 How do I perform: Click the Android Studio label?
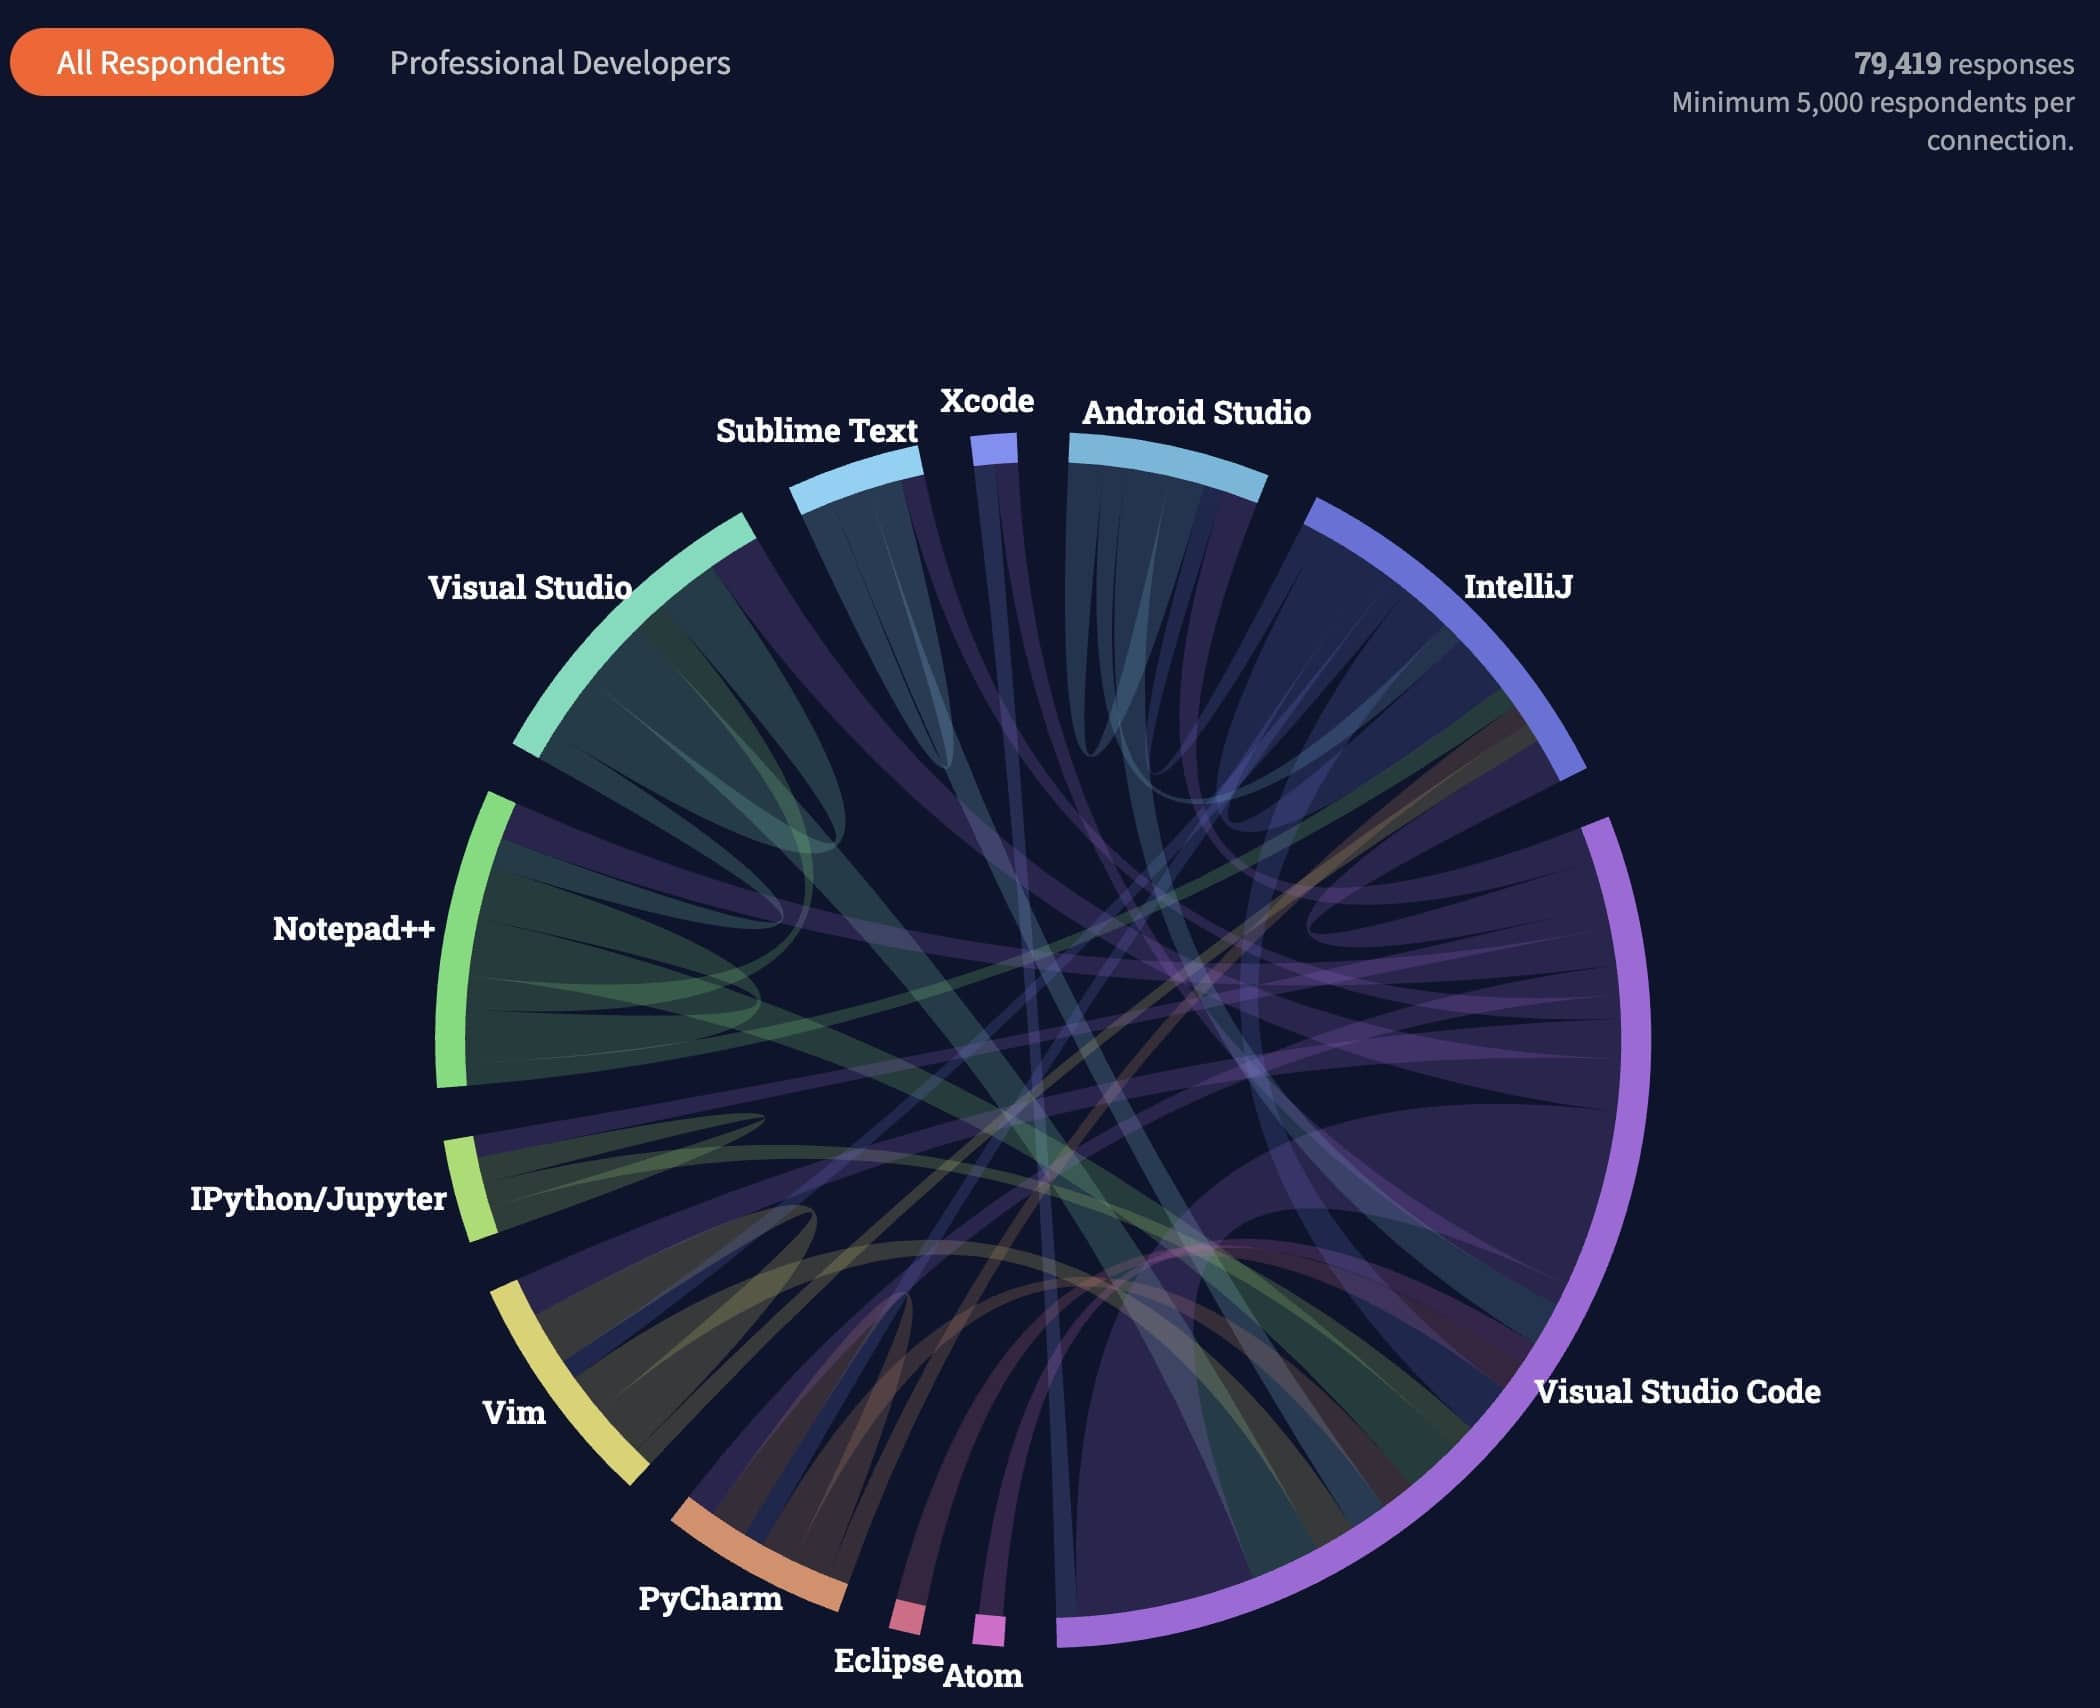point(1196,412)
